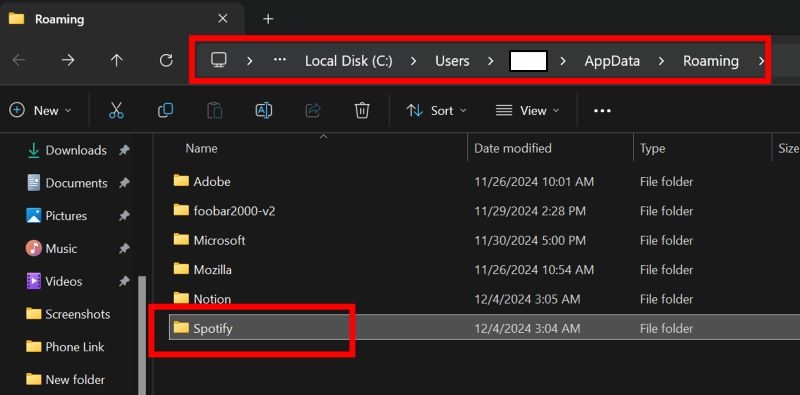Sort by Type column header
This screenshot has height=395, width=800.
(x=653, y=149)
